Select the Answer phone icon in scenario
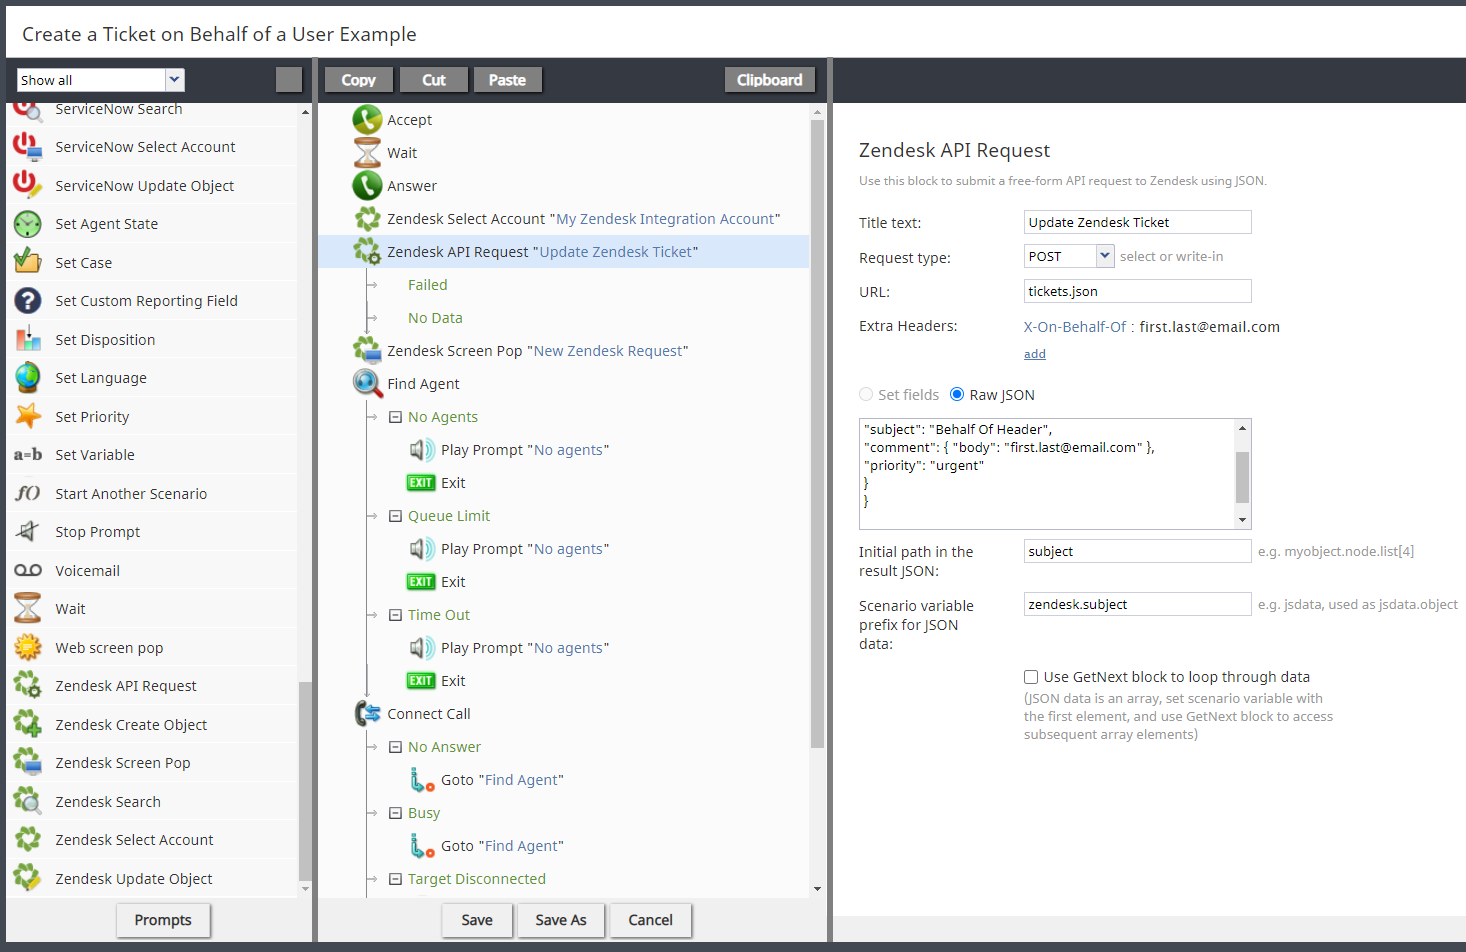 [x=367, y=185]
